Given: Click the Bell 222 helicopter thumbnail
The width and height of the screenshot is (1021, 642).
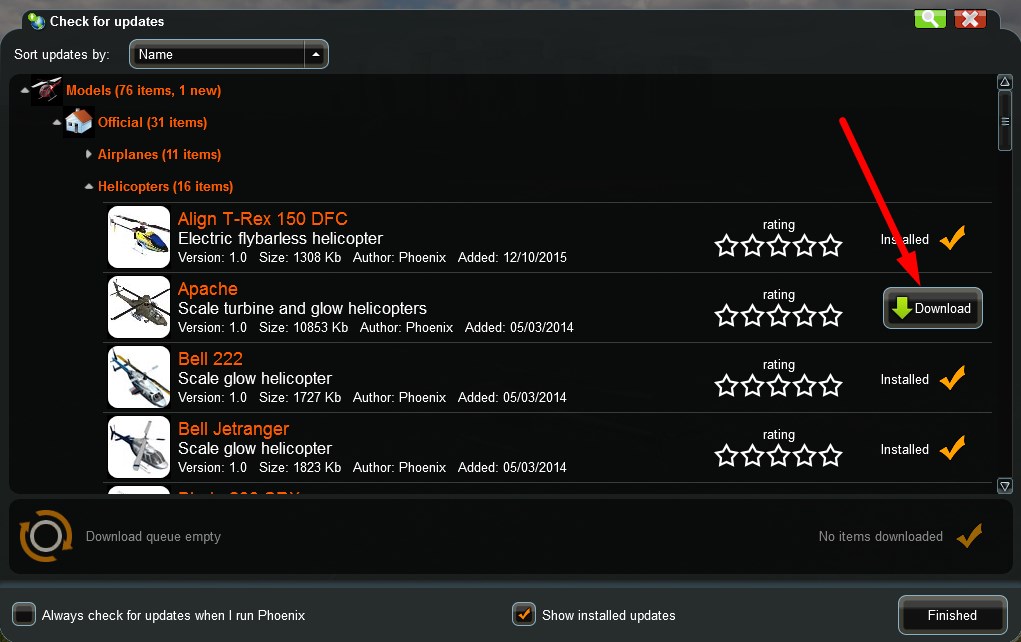Looking at the screenshot, I should [x=138, y=378].
